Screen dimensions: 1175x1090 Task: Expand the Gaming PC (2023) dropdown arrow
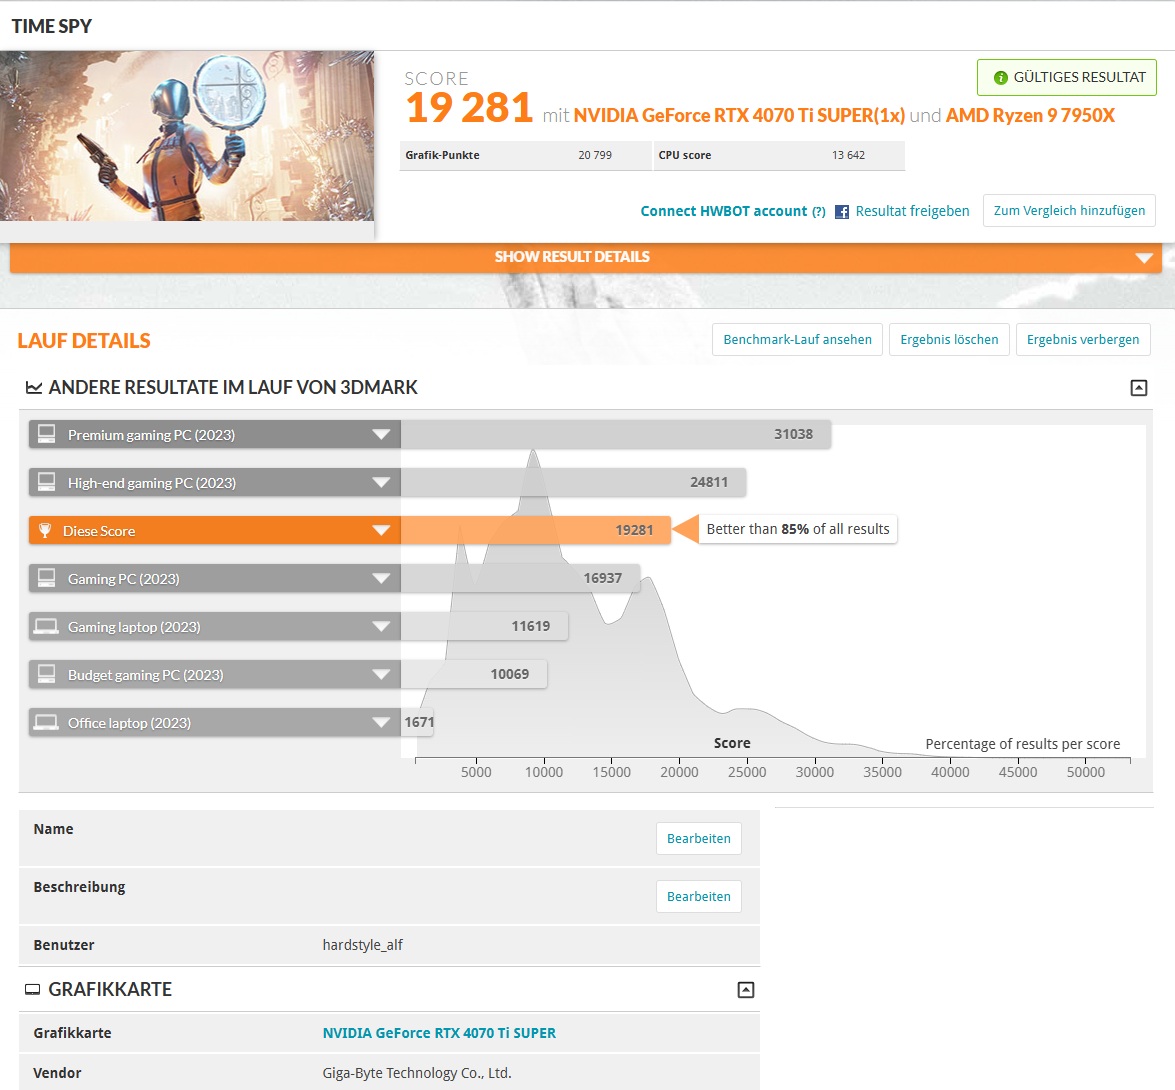[x=381, y=579]
